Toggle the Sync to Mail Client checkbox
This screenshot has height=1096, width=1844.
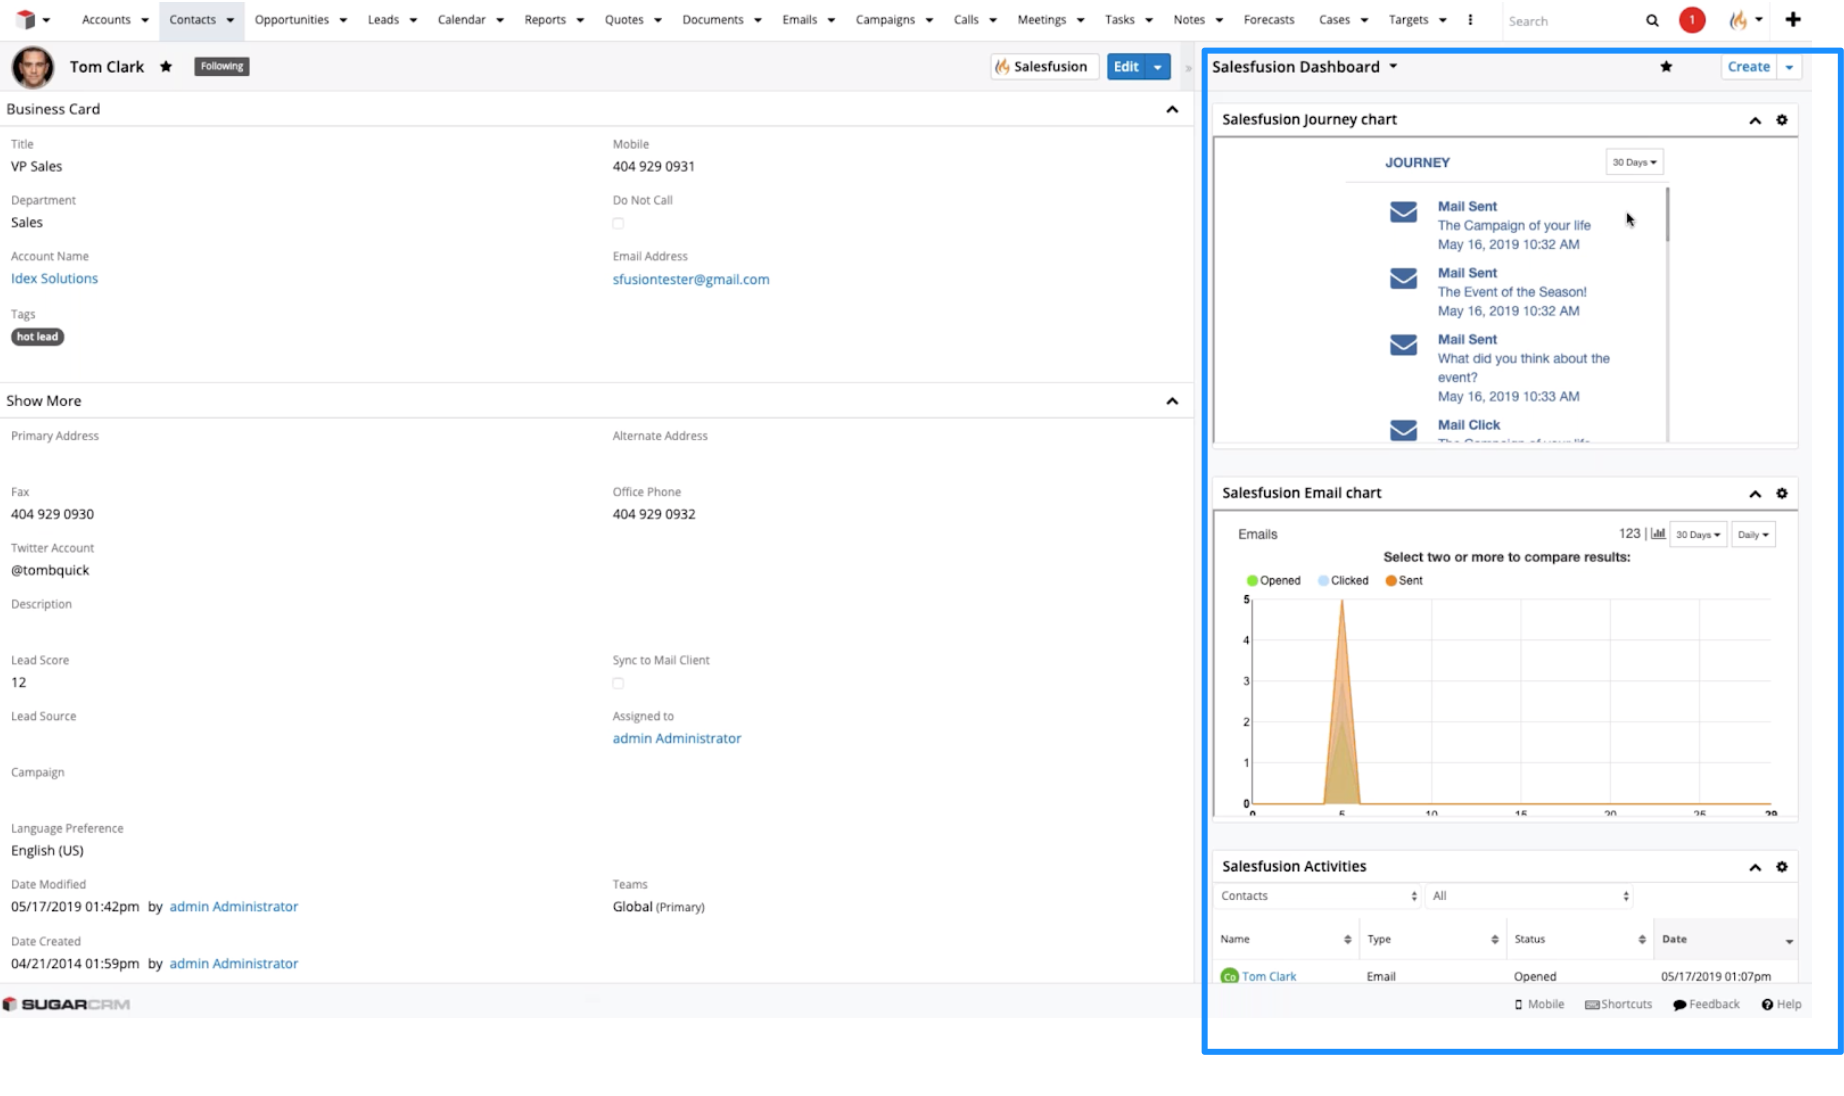(x=618, y=683)
